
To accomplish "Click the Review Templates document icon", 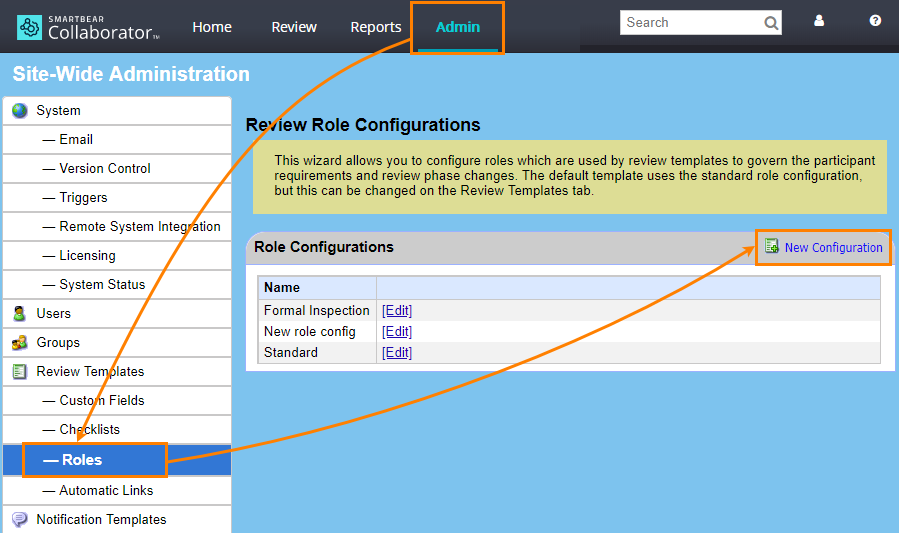I will click(20, 371).
